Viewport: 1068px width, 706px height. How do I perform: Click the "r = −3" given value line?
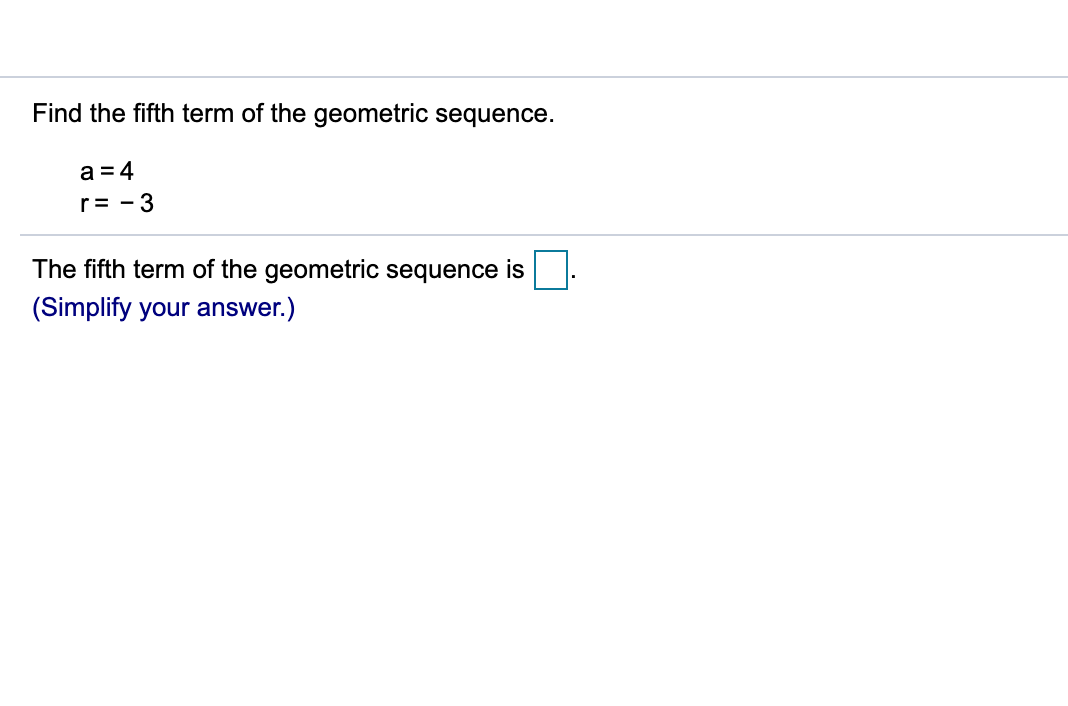pos(117,203)
